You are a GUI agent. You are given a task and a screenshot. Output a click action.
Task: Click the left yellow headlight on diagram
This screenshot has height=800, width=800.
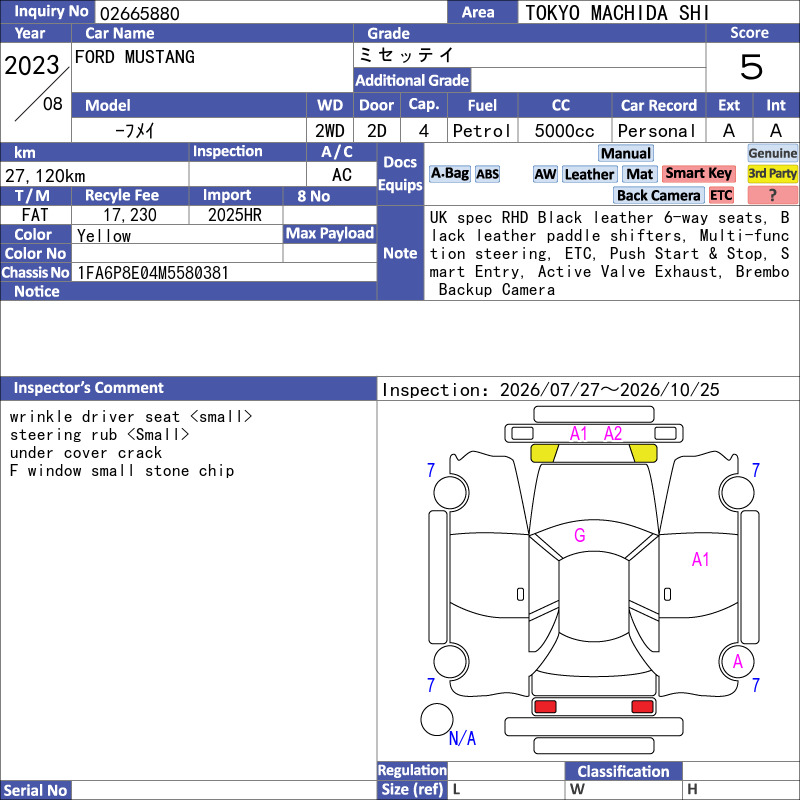tap(544, 453)
